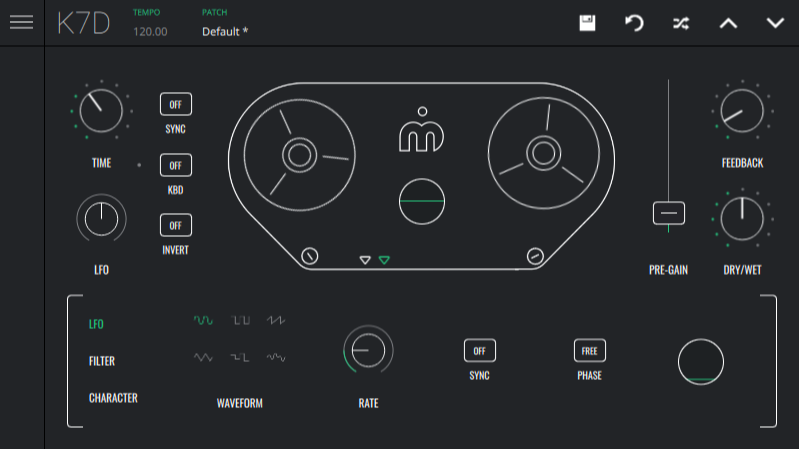Save the current patch
Viewport: 799px width, 449px height.
(587, 23)
